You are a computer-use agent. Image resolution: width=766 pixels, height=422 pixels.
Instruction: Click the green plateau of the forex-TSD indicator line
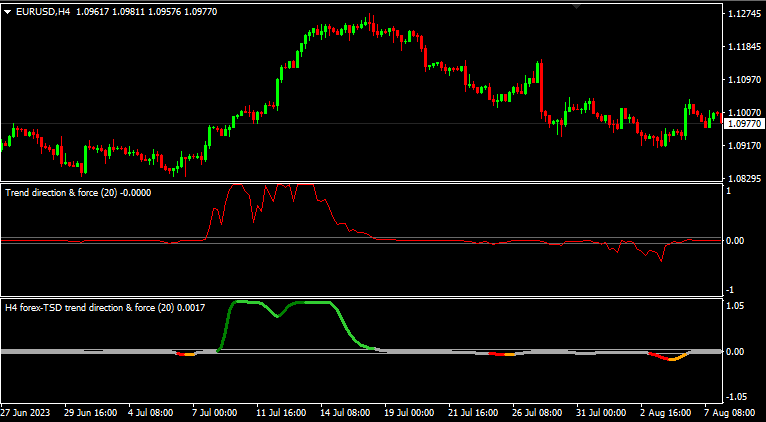click(x=318, y=303)
